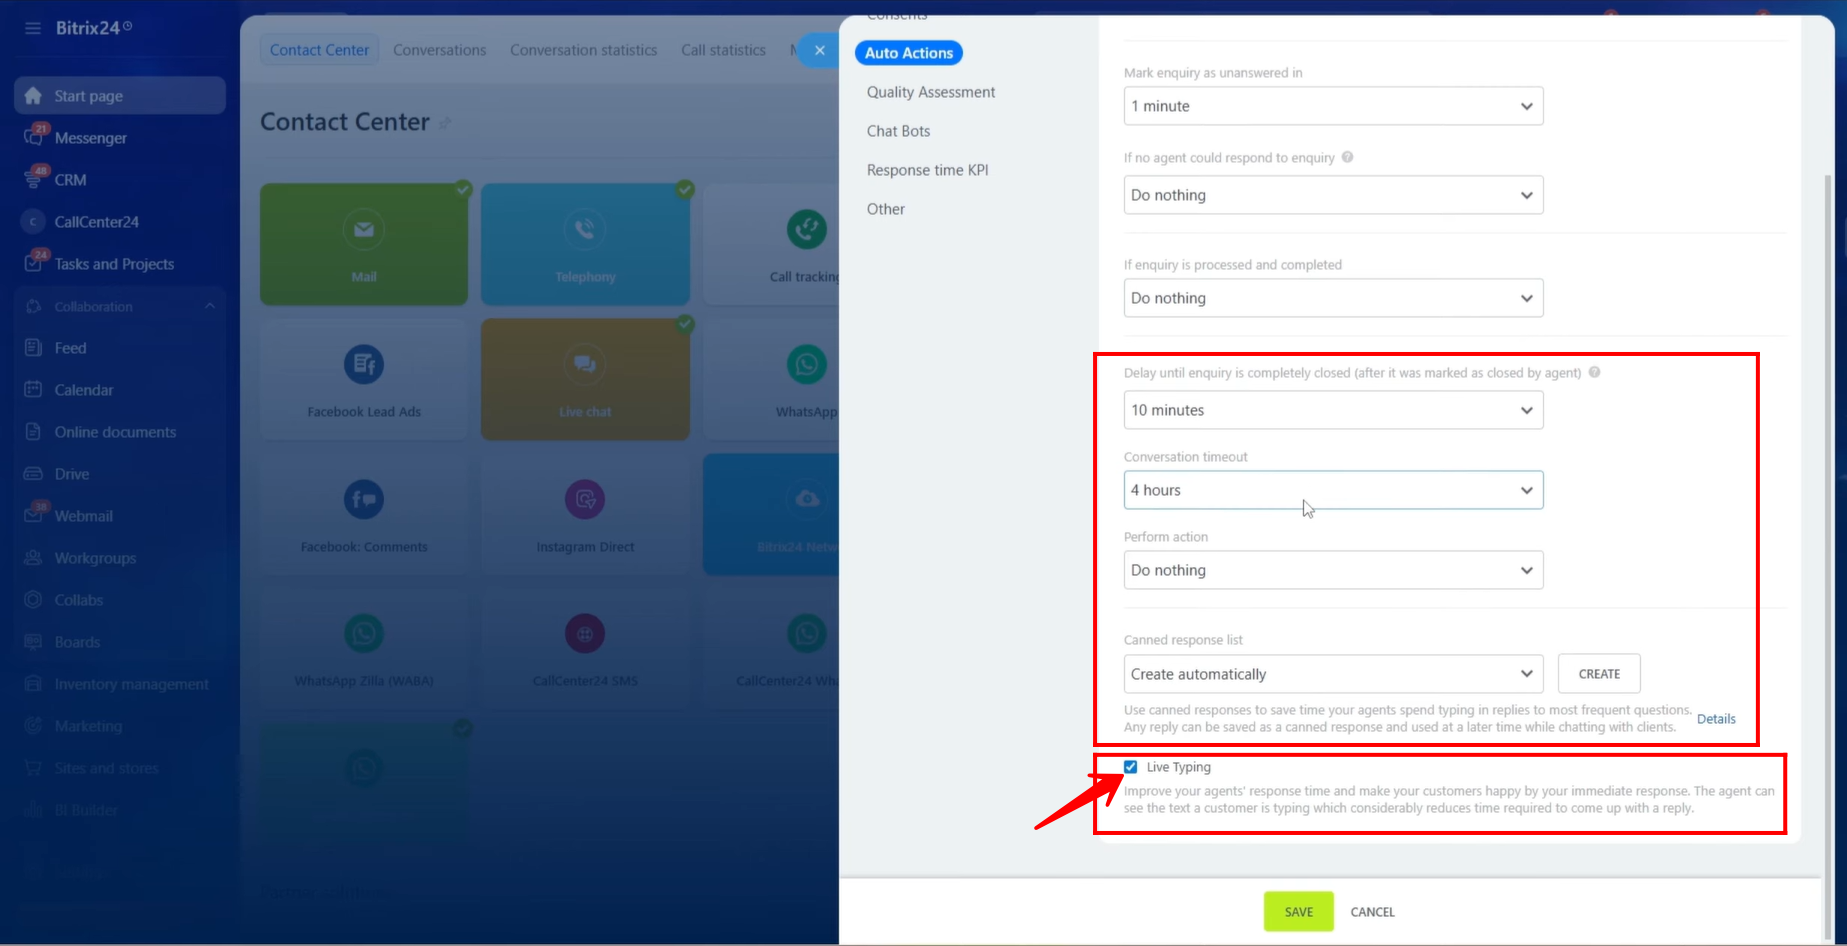This screenshot has height=946, width=1847.
Task: Open the Mail channel tile
Action: pos(363,244)
